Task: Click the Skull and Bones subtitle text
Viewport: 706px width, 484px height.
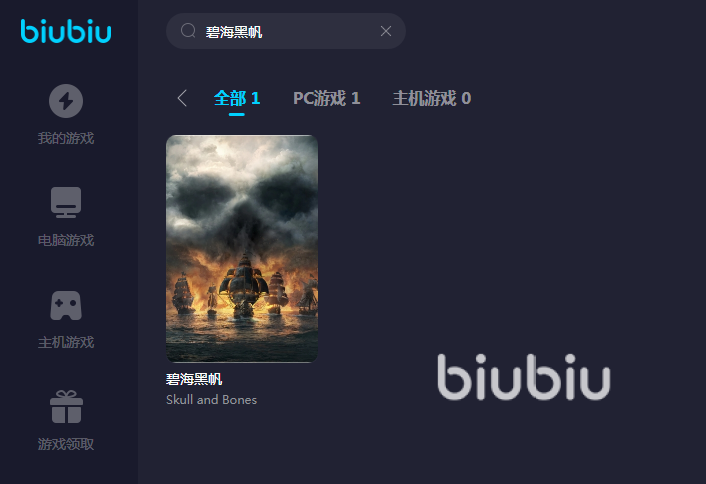Action: [212, 400]
